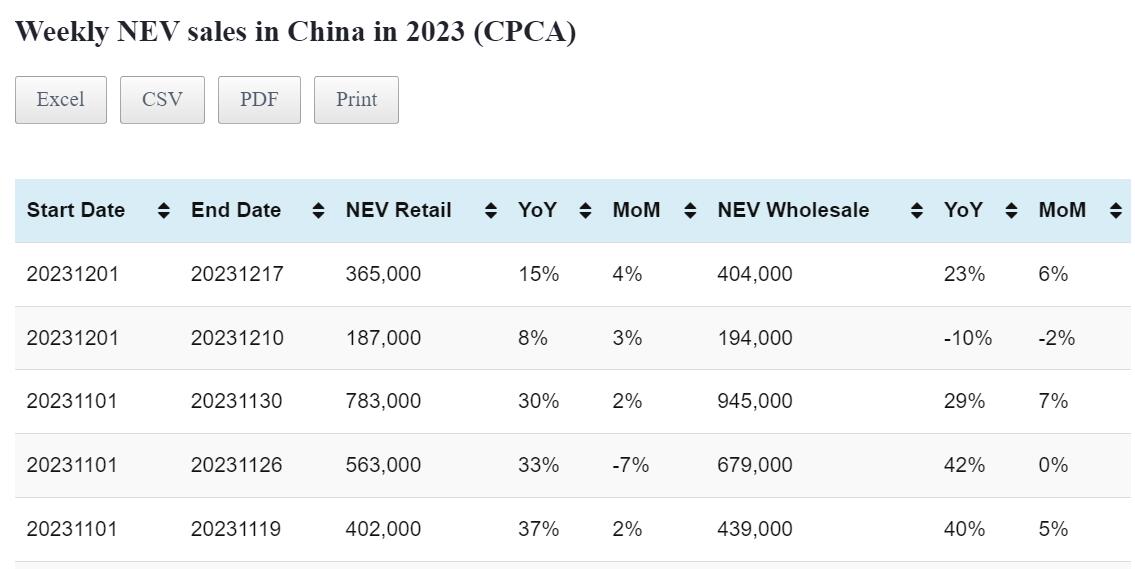Click the NEV Retail header label
Image resolution: width=1135 pixels, height=569 pixels.
click(x=399, y=211)
